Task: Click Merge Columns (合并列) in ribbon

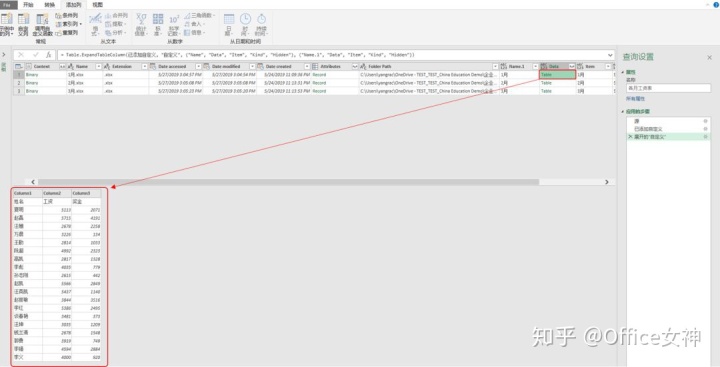Action: [116, 15]
